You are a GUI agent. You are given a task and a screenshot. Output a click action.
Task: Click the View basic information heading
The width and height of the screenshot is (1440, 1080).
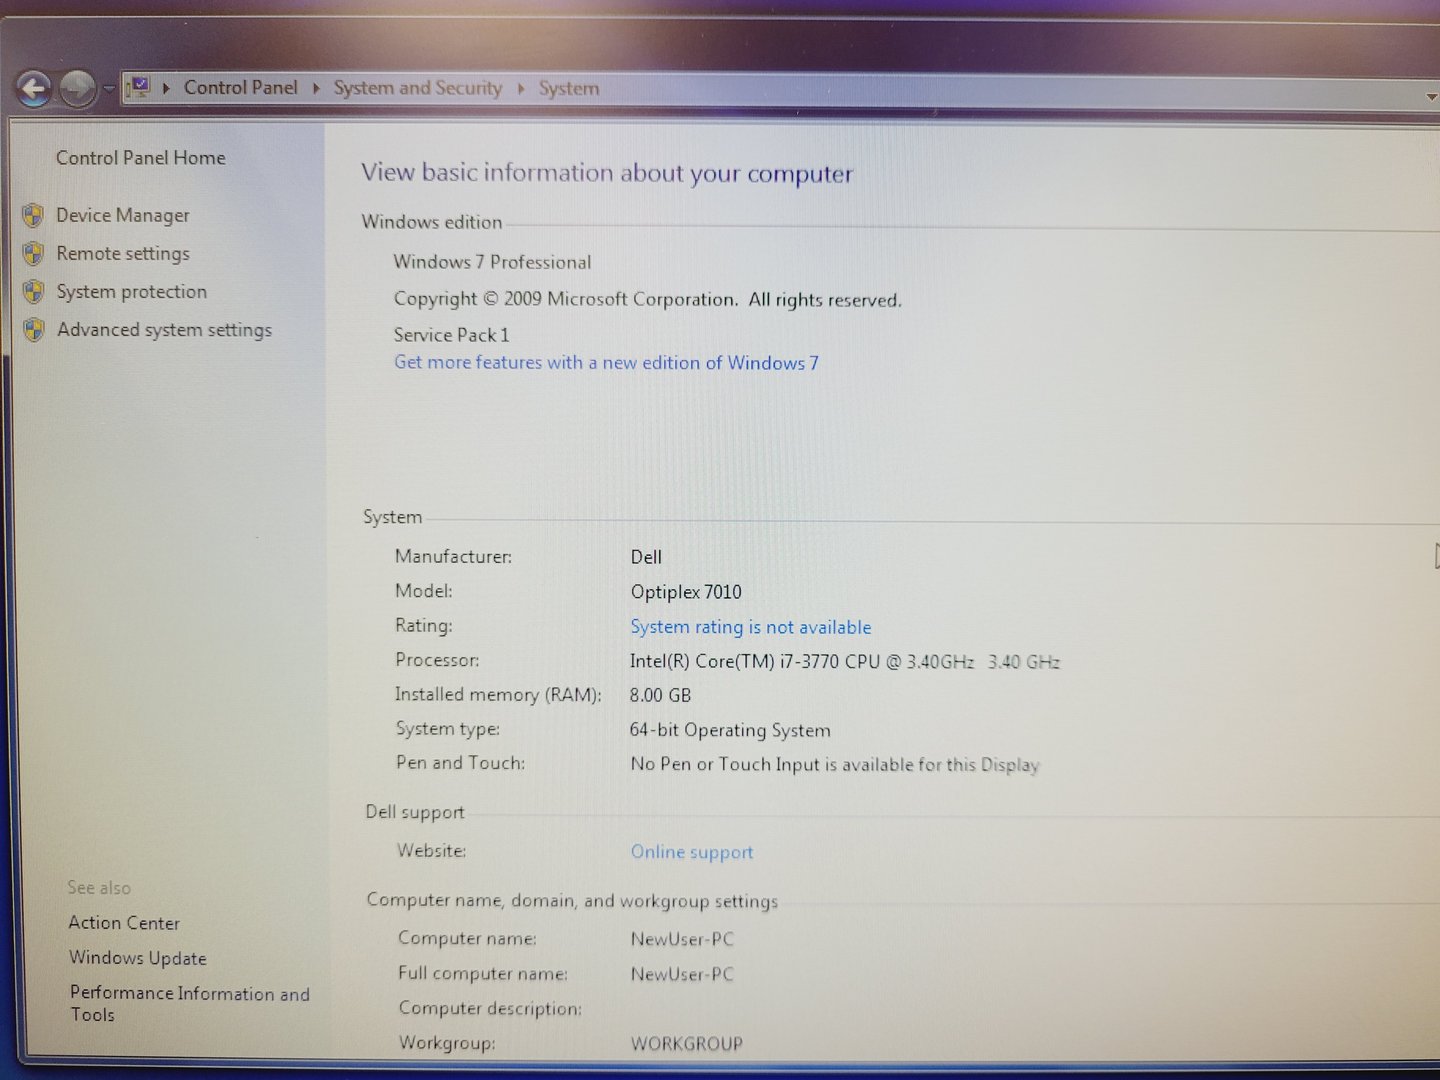(x=607, y=173)
